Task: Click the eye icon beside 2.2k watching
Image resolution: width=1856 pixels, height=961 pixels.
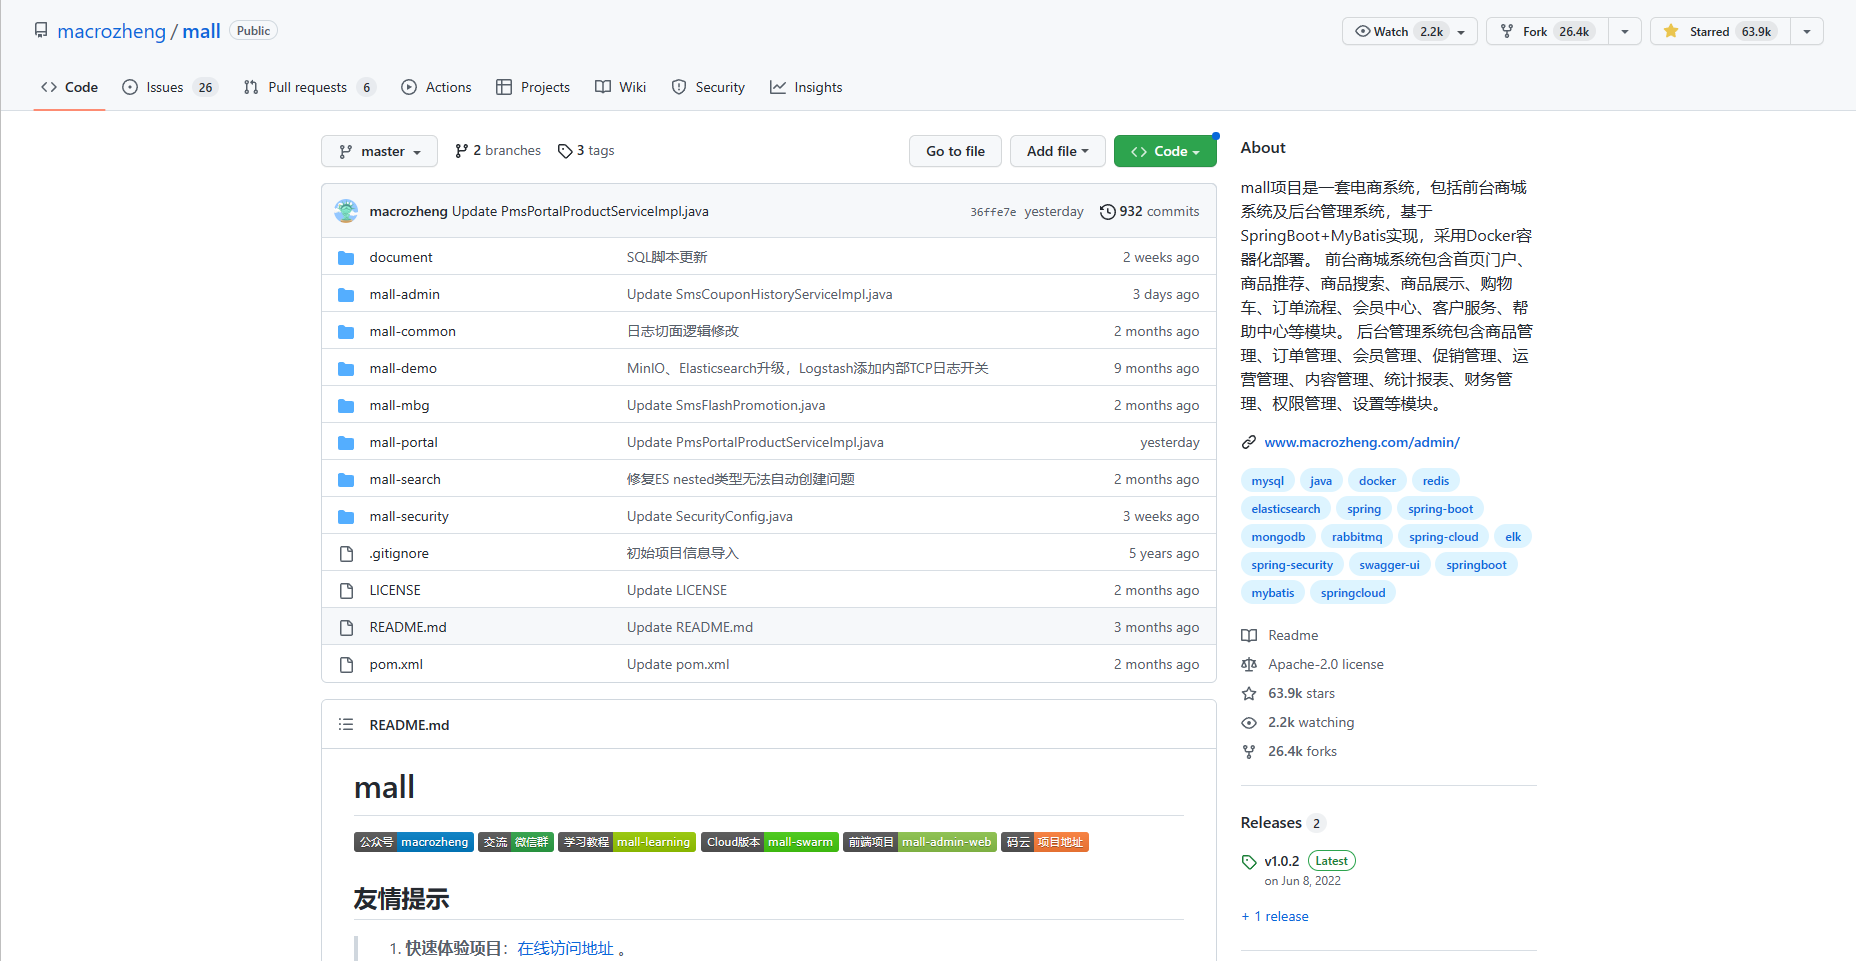Action: (1249, 722)
